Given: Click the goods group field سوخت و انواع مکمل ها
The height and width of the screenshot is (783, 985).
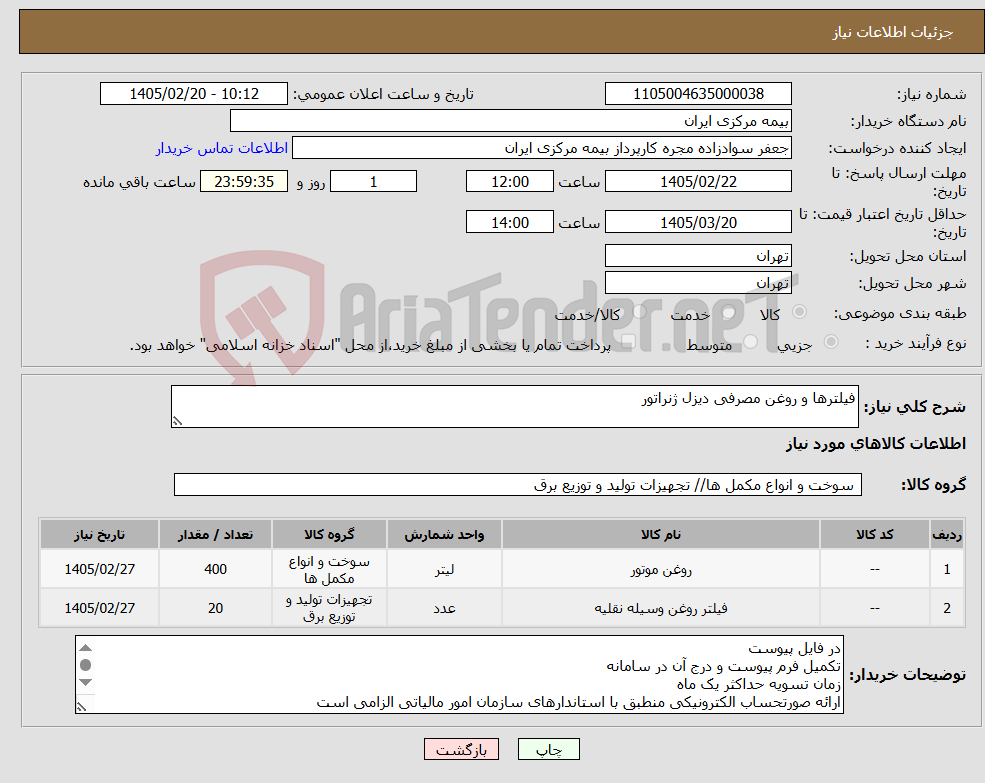Looking at the screenshot, I should [518, 485].
